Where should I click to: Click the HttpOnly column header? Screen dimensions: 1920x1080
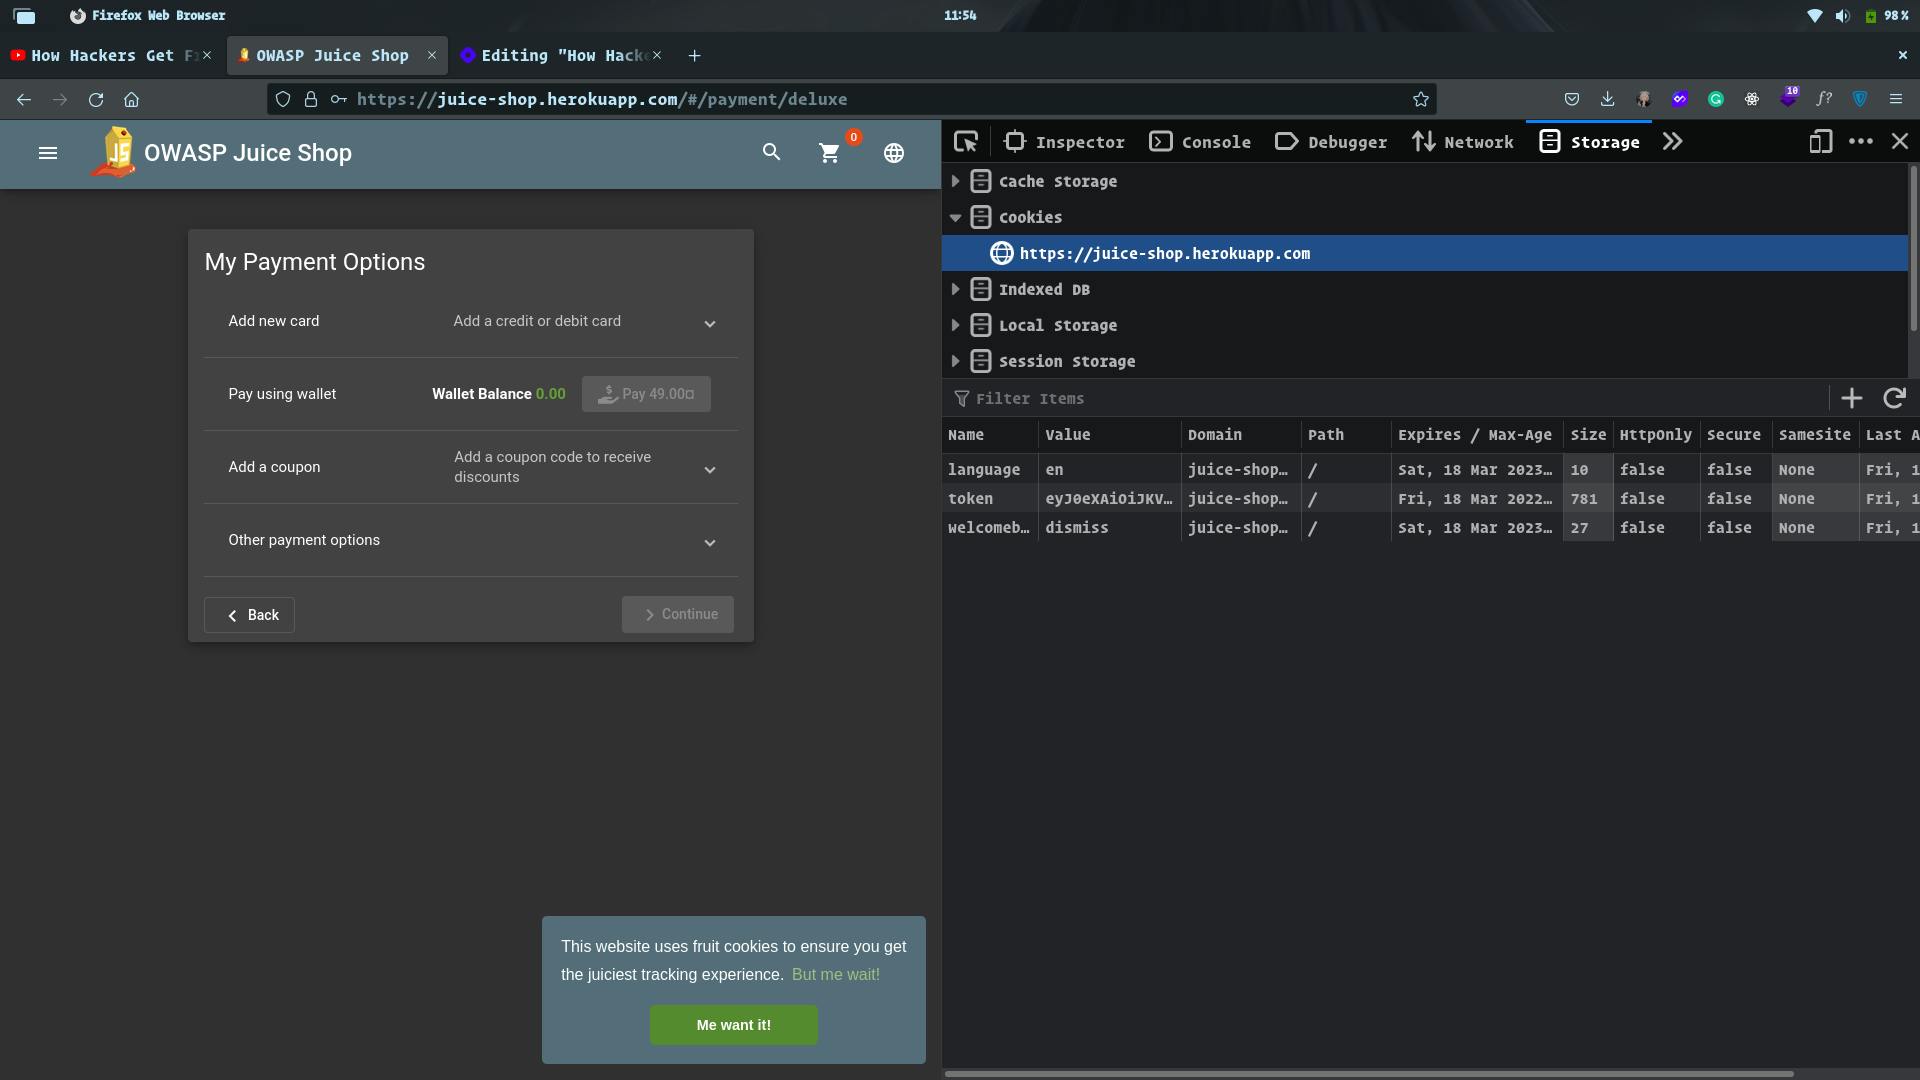(1656, 435)
